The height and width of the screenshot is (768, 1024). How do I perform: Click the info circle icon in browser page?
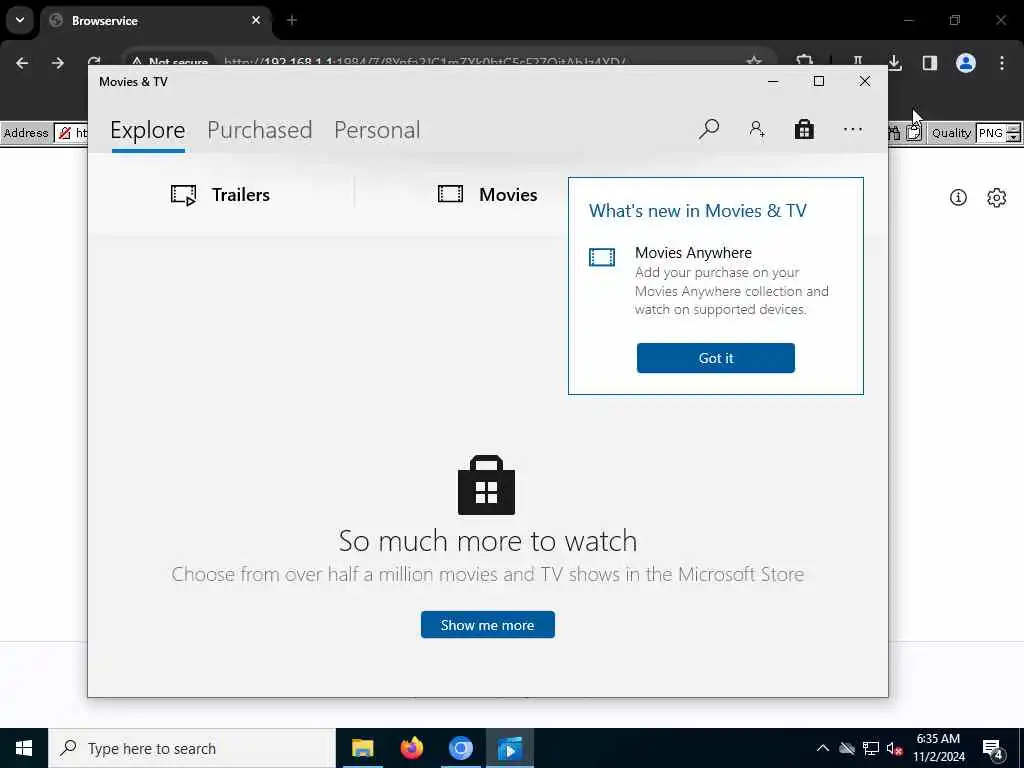tap(958, 197)
